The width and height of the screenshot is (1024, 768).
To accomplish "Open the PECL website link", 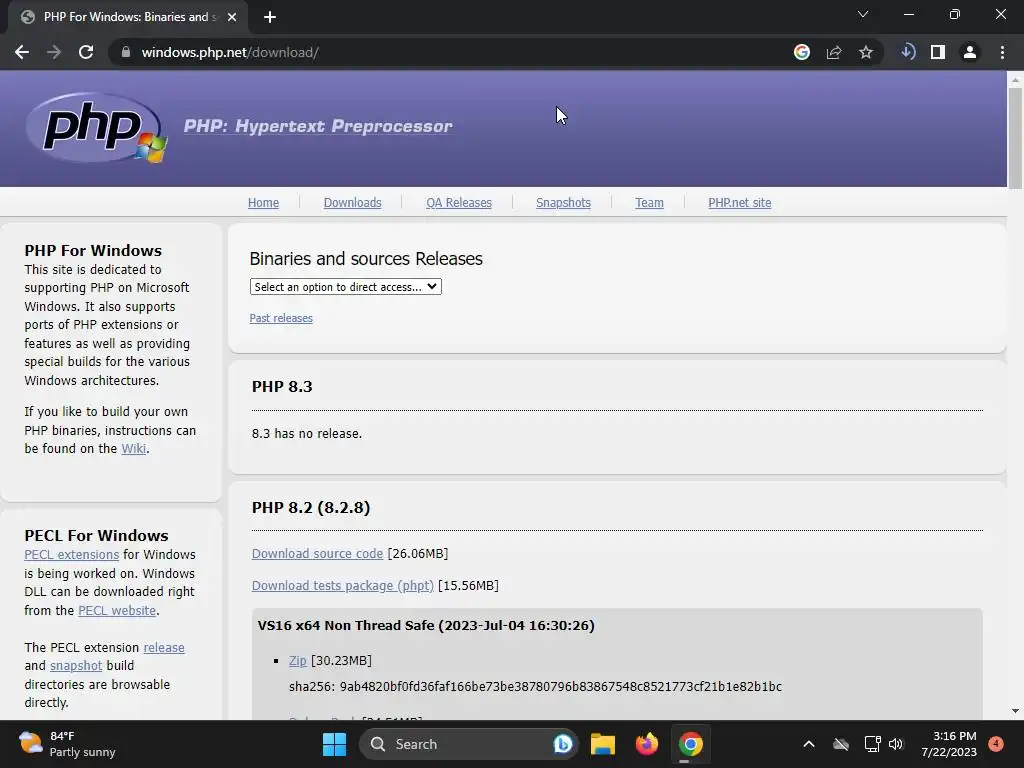I will tap(117, 611).
